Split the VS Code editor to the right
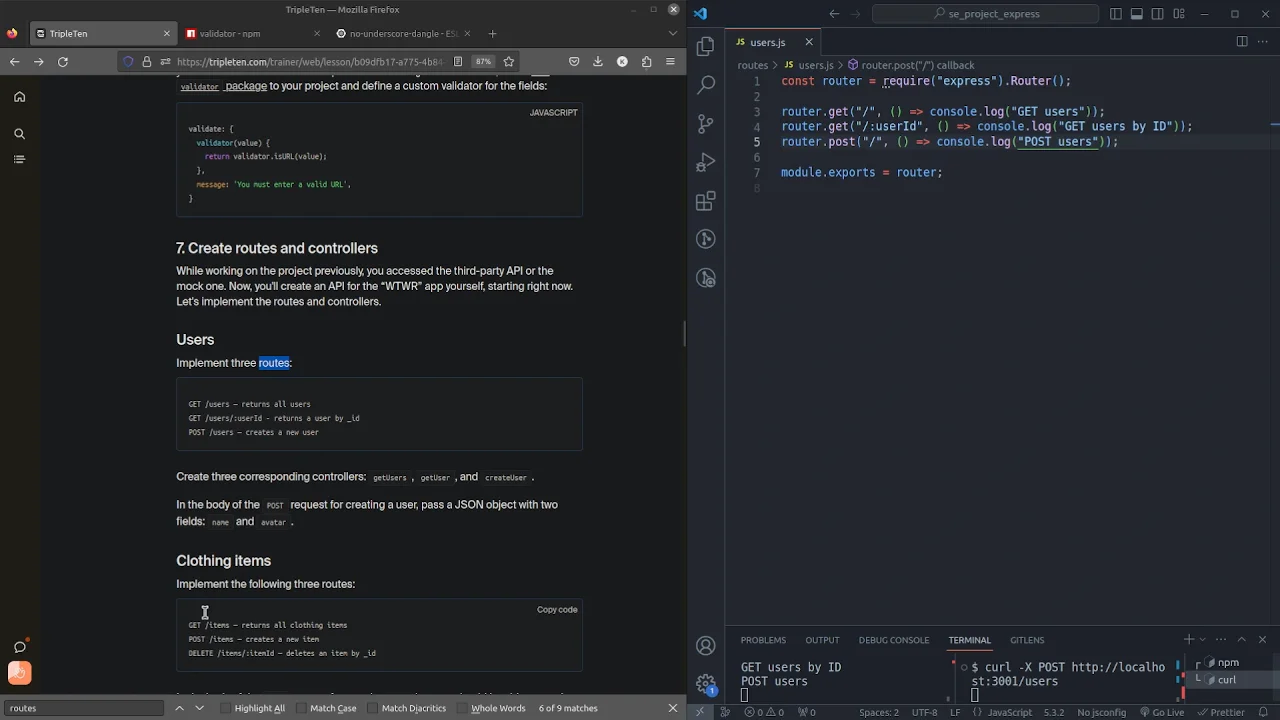The width and height of the screenshot is (1280, 720). tap(1241, 42)
